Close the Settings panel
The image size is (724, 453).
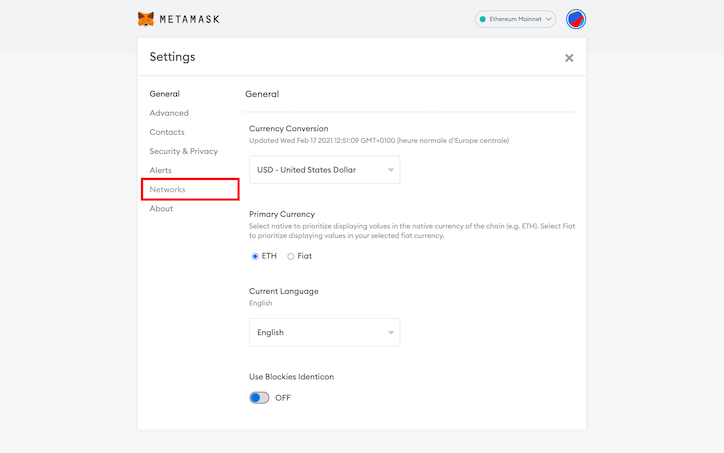tap(569, 58)
